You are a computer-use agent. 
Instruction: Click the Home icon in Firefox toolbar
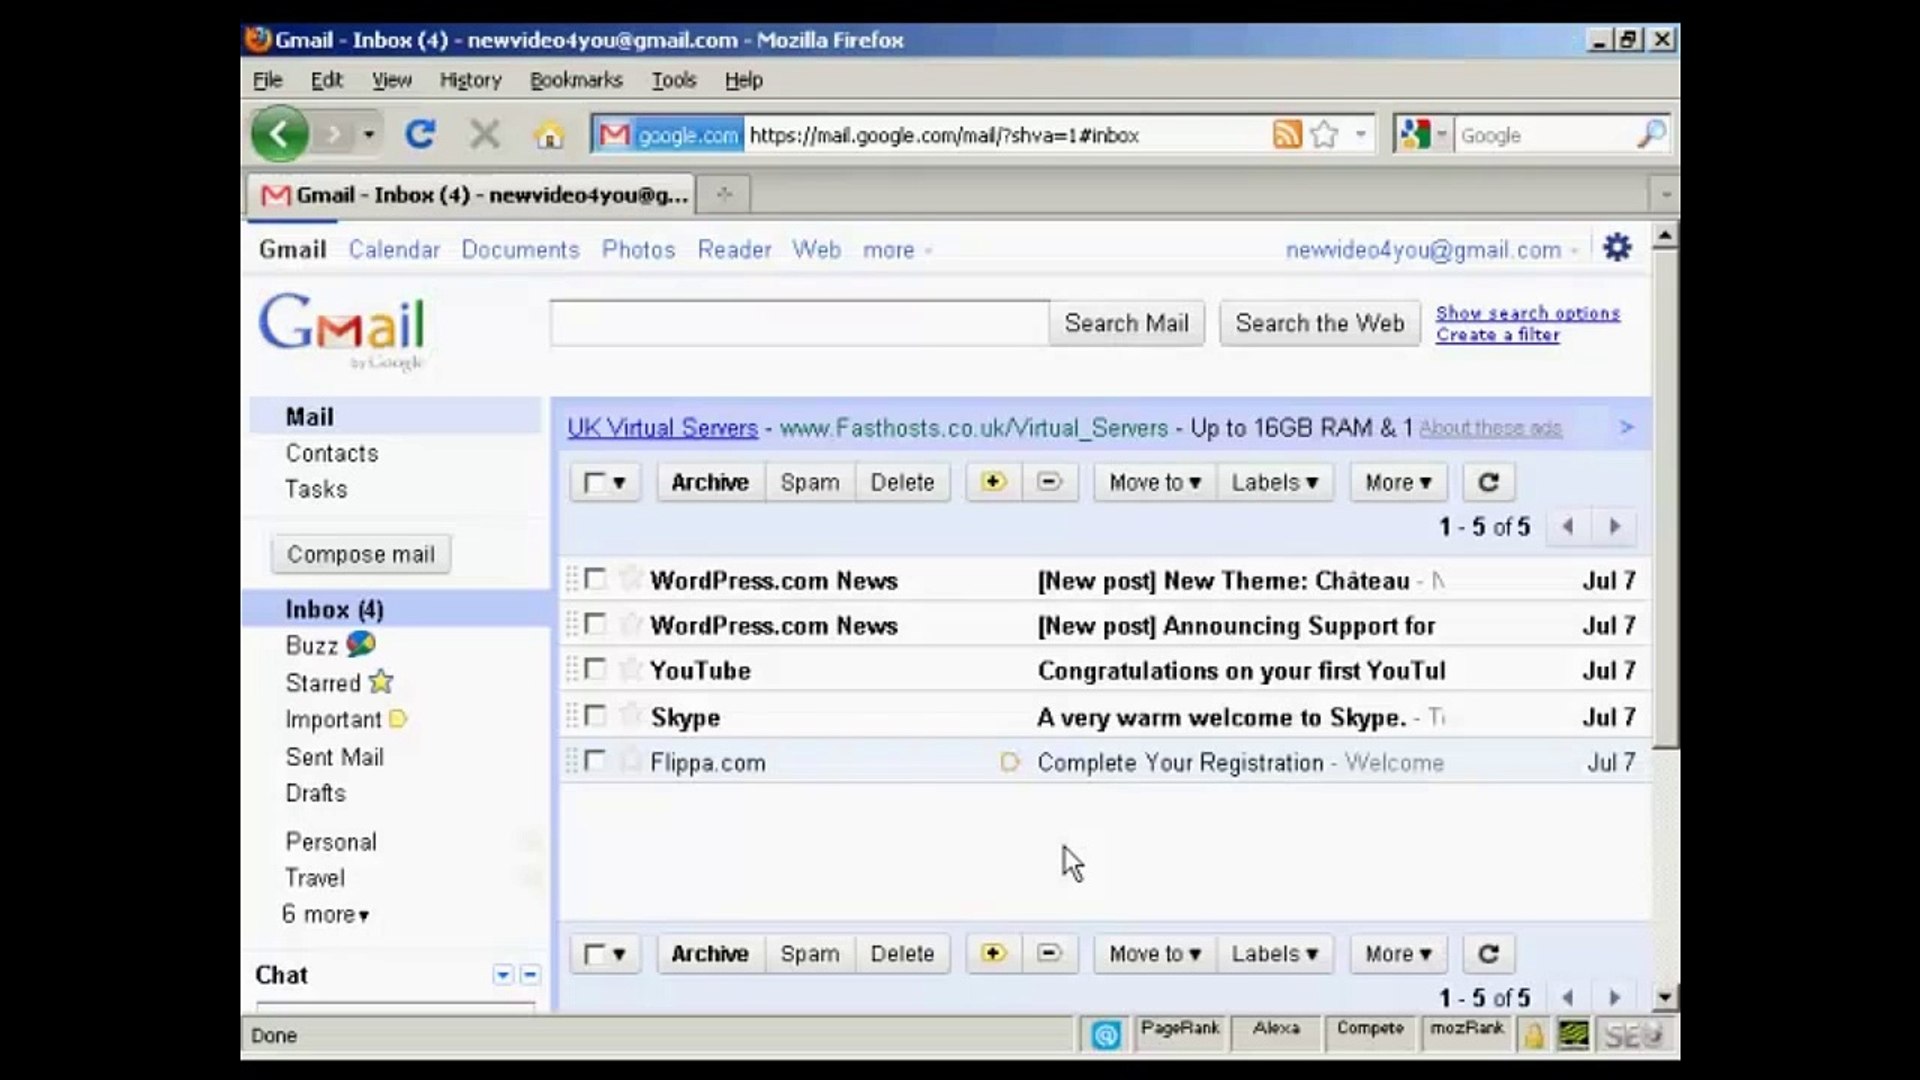click(549, 133)
